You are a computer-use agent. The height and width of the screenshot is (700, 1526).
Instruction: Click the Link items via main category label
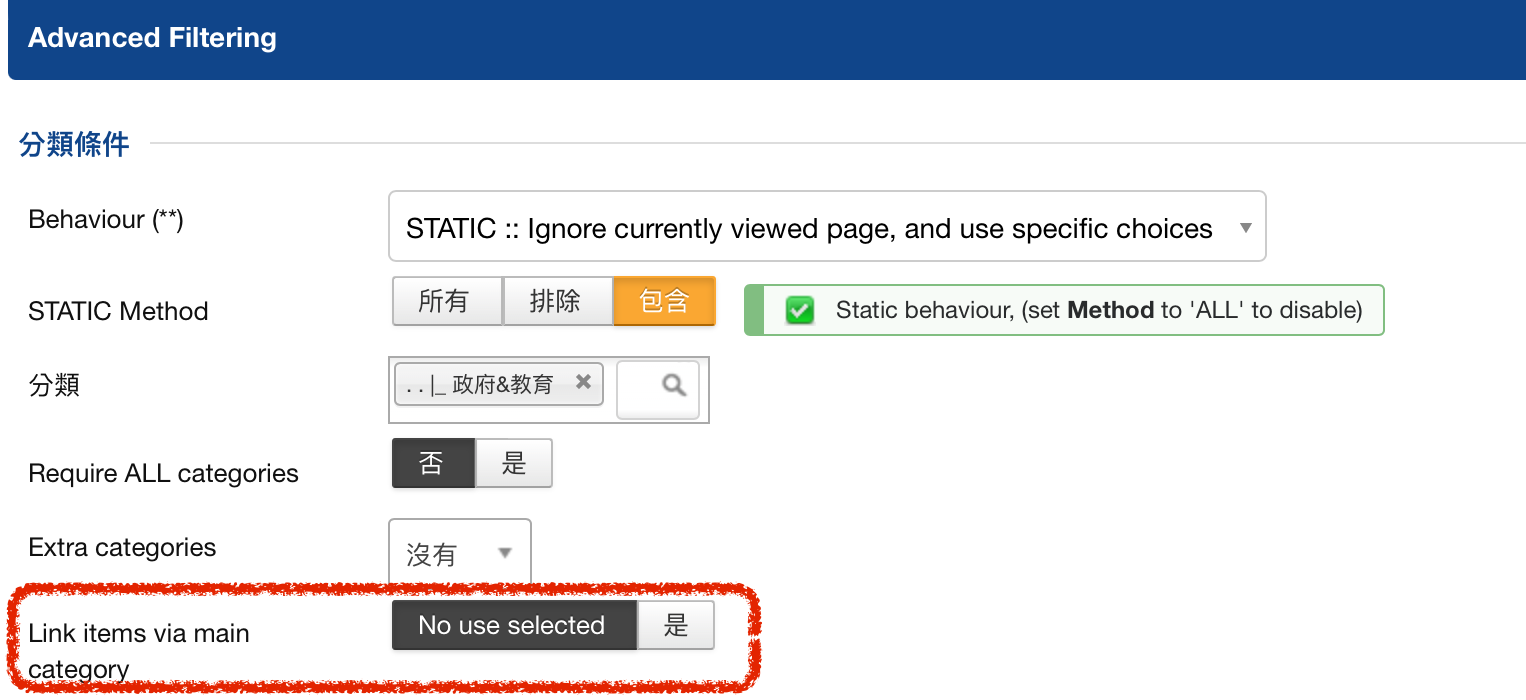pos(139,651)
